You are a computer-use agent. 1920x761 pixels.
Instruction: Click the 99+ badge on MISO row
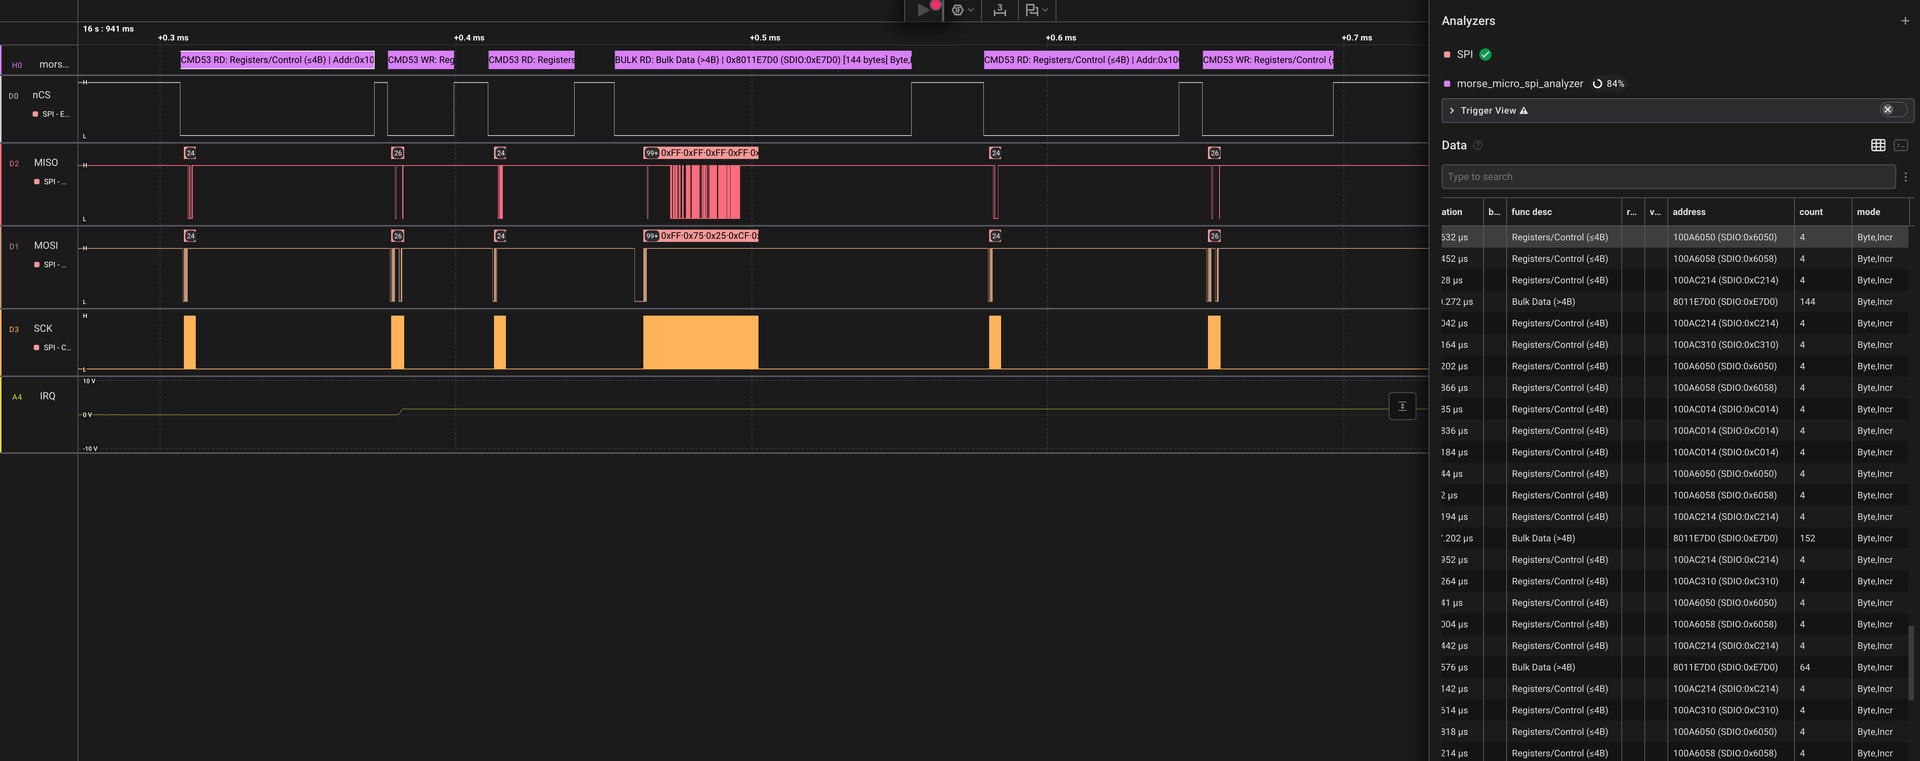click(651, 153)
